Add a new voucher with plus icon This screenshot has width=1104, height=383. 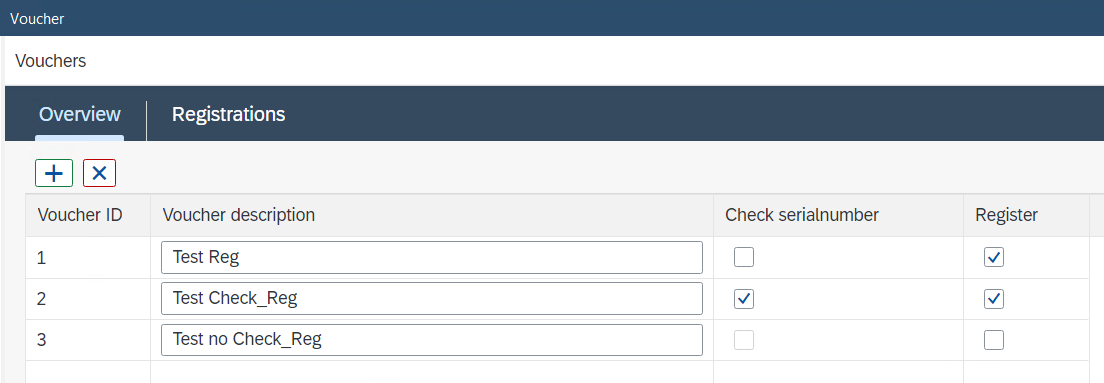54,173
